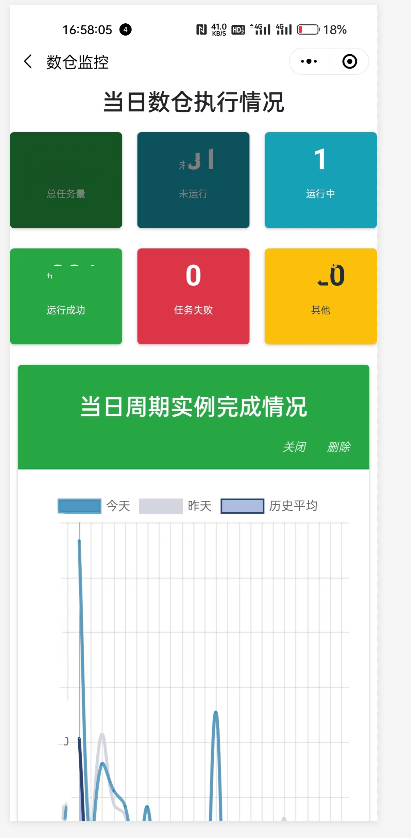Tap the notification count badge near clock
Viewport: 411px width, 838px height.
tap(125, 29)
